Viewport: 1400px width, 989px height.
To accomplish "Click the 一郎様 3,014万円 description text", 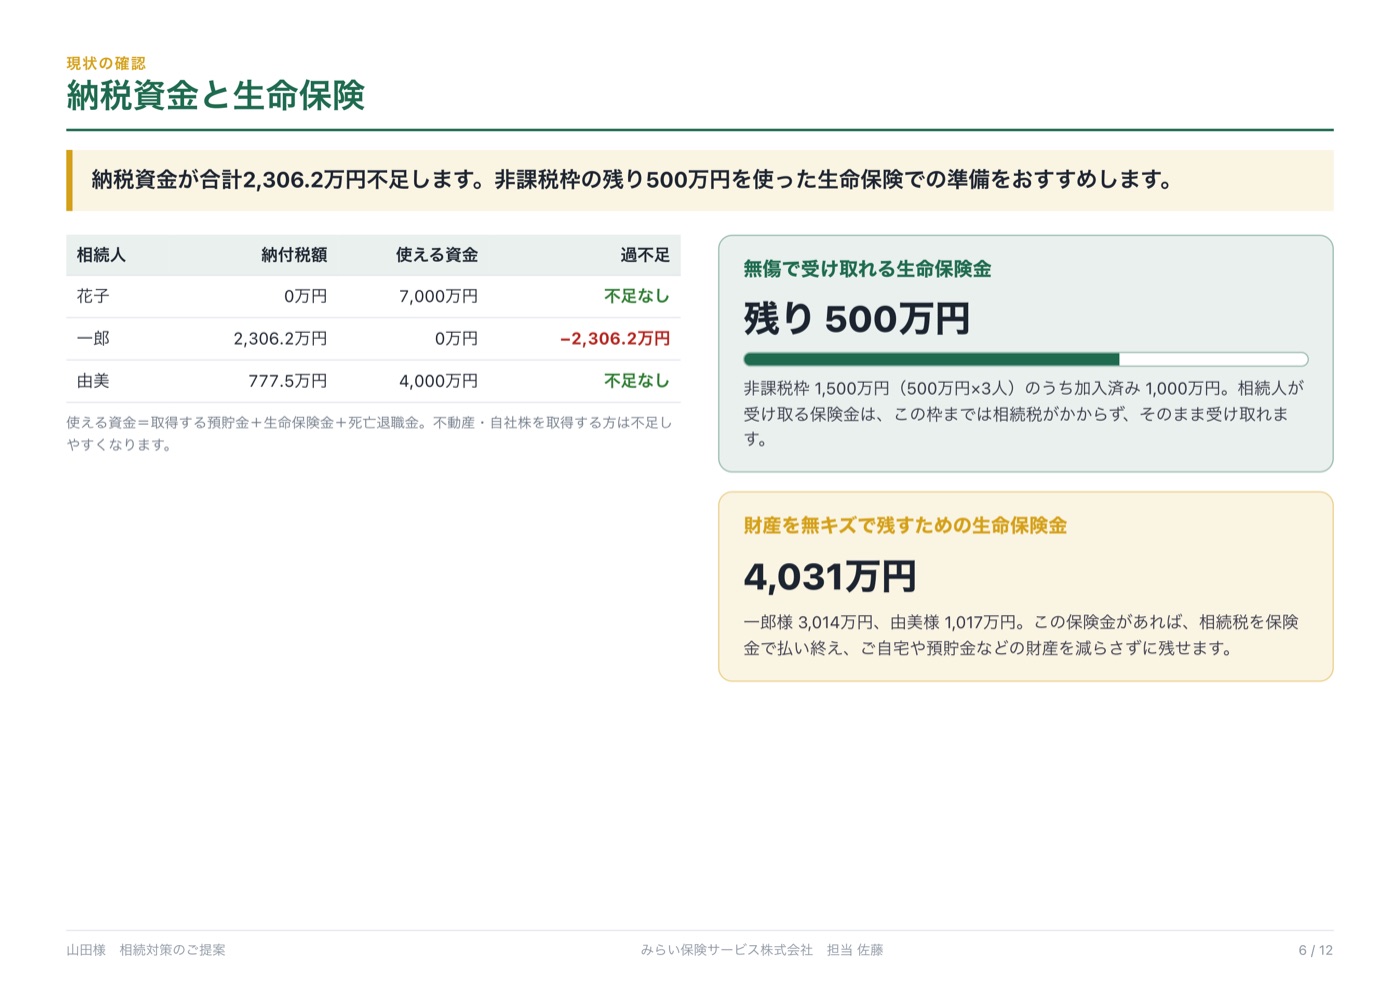I will tap(1021, 635).
